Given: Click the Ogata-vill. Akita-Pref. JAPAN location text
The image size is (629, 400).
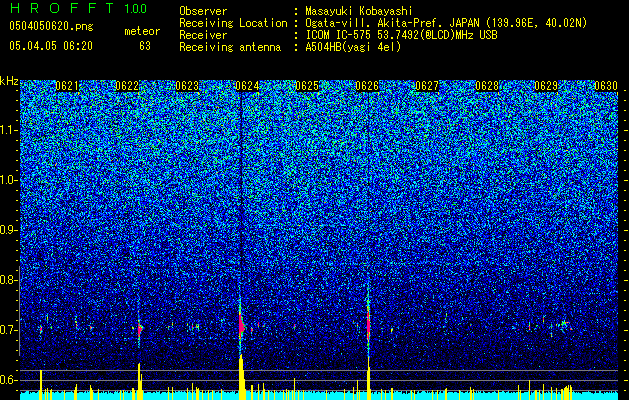Looking at the screenshot, I should 446,23.
